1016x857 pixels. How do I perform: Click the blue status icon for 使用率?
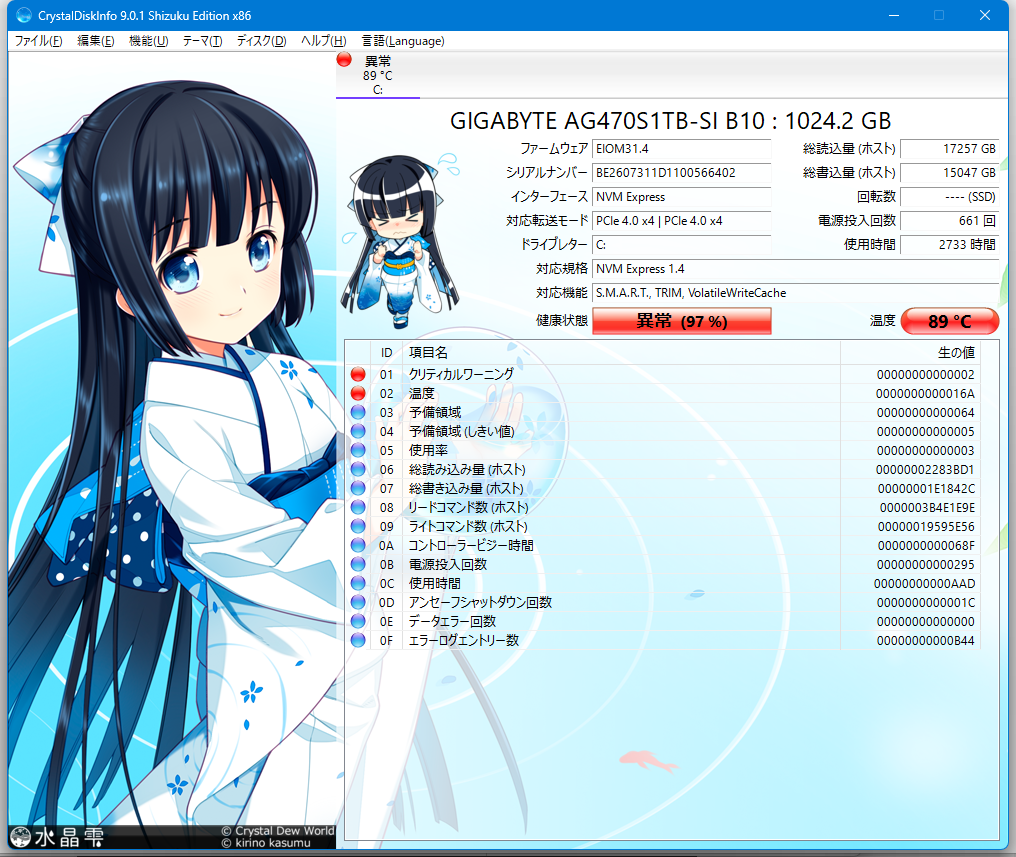(x=358, y=450)
